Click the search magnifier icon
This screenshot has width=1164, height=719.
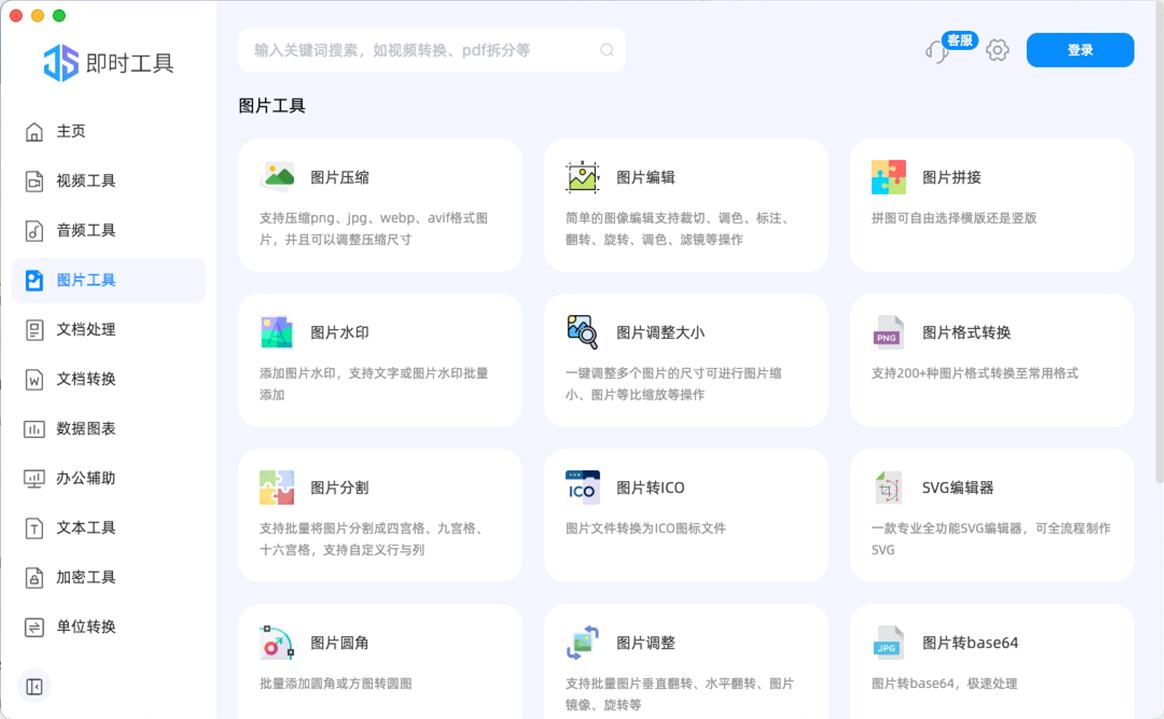(x=607, y=50)
